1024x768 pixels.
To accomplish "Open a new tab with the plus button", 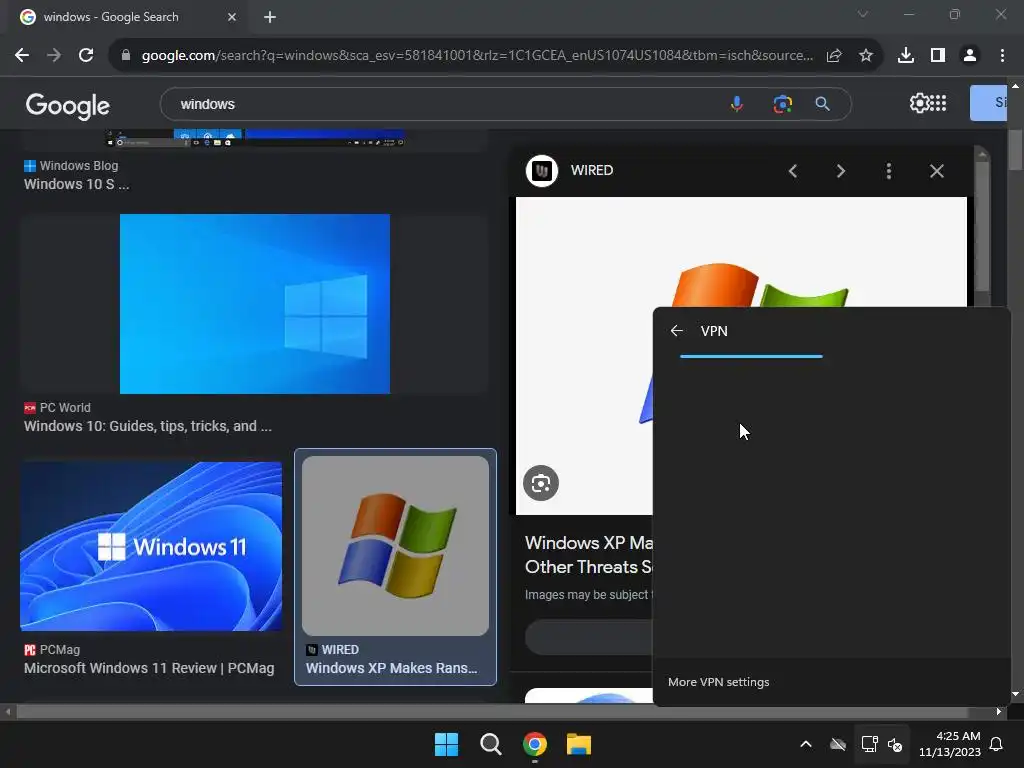I will 270,17.
